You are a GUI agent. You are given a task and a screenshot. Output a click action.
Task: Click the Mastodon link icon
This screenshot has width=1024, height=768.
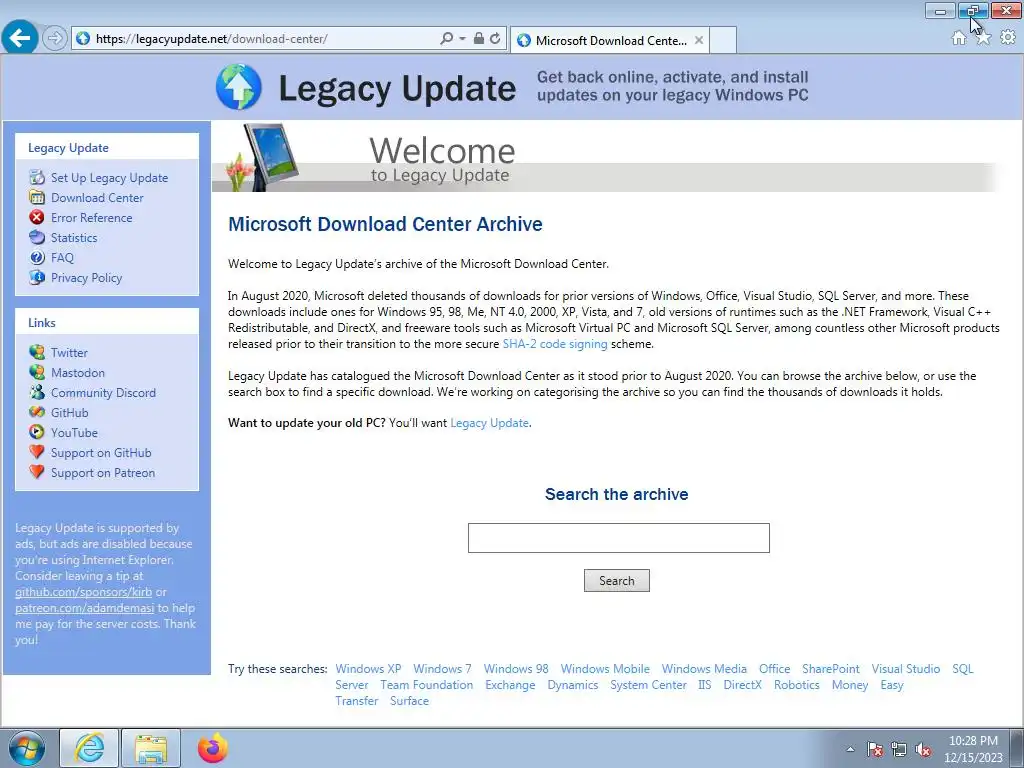pyautogui.click(x=37, y=372)
